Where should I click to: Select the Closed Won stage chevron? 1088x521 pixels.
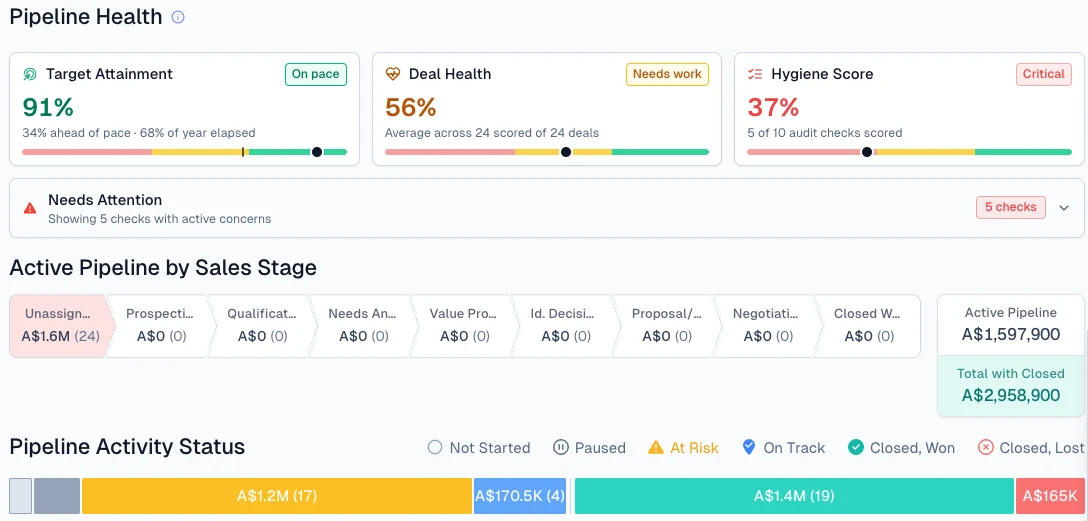coord(867,325)
